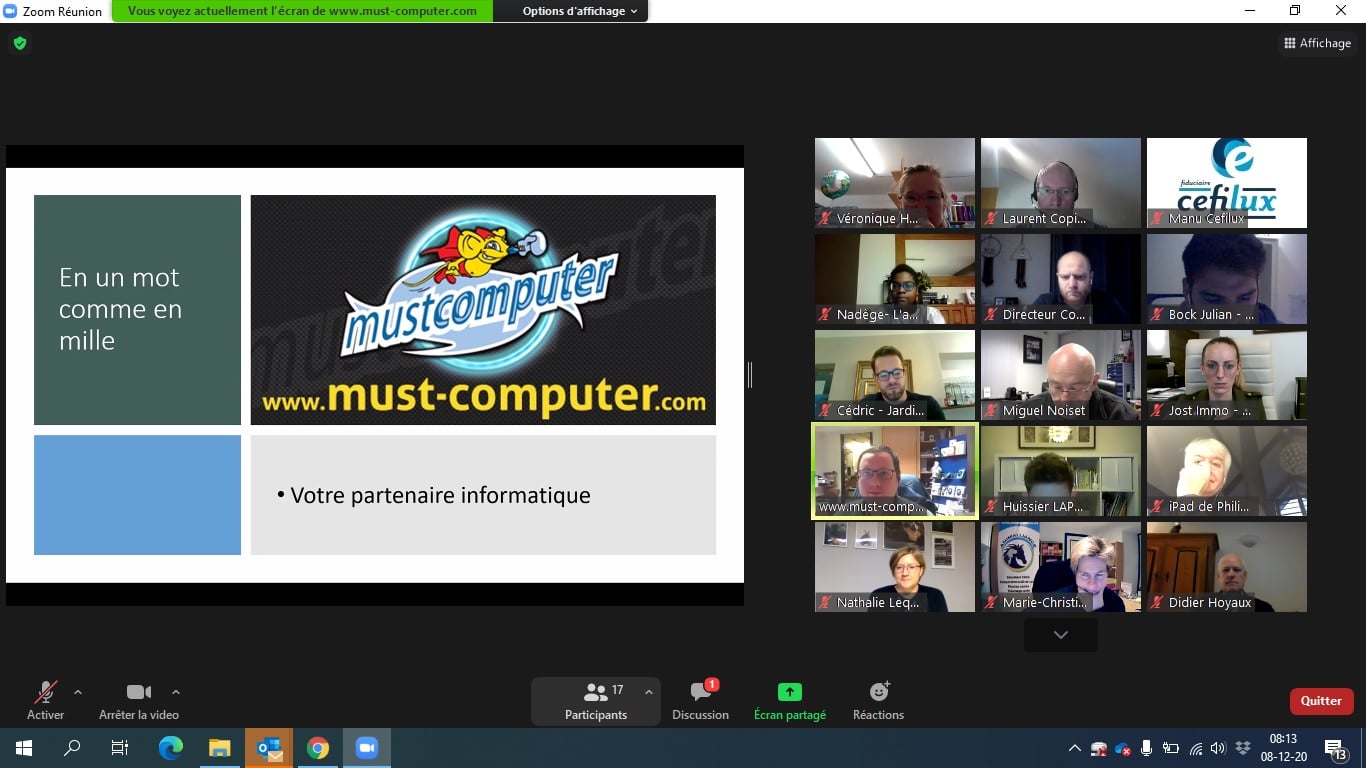The height and width of the screenshot is (768, 1366).
Task: Select Nadège- L'a... video tile
Action: pyautogui.click(x=895, y=279)
